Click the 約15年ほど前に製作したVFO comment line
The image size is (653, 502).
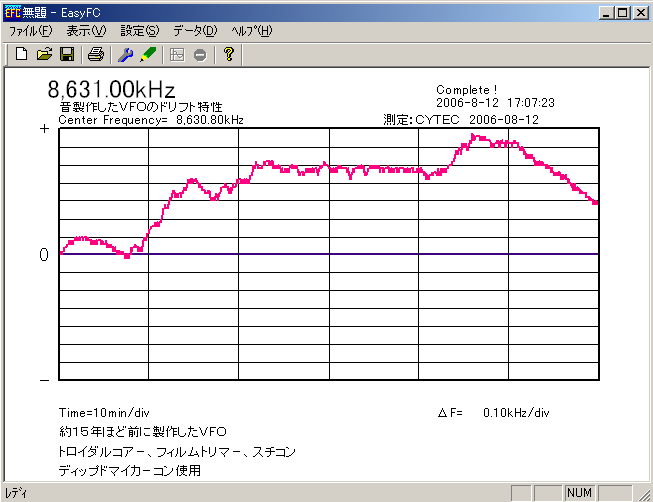[x=143, y=432]
